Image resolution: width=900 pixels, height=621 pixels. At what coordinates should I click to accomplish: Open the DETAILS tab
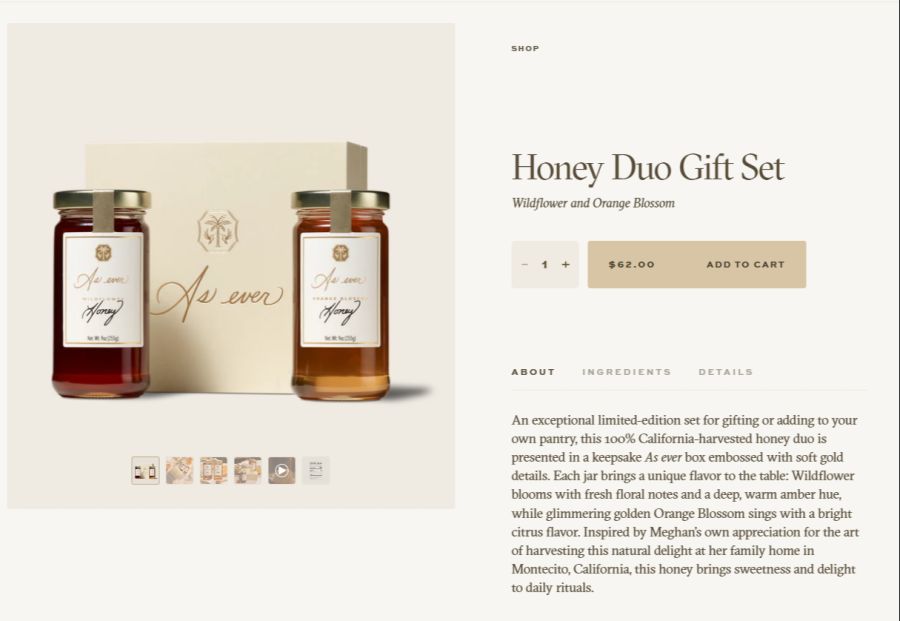(726, 372)
